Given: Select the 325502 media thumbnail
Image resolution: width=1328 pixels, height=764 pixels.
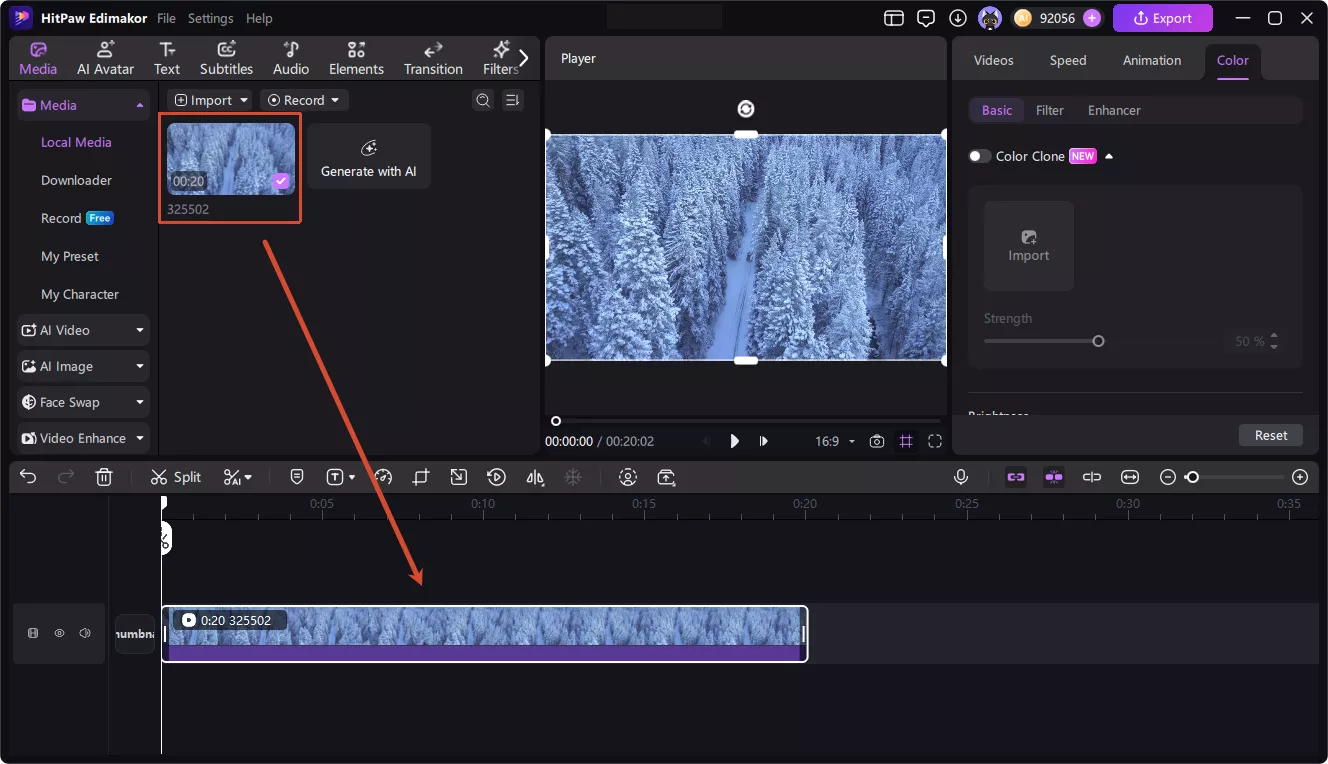Looking at the screenshot, I should [x=231, y=159].
